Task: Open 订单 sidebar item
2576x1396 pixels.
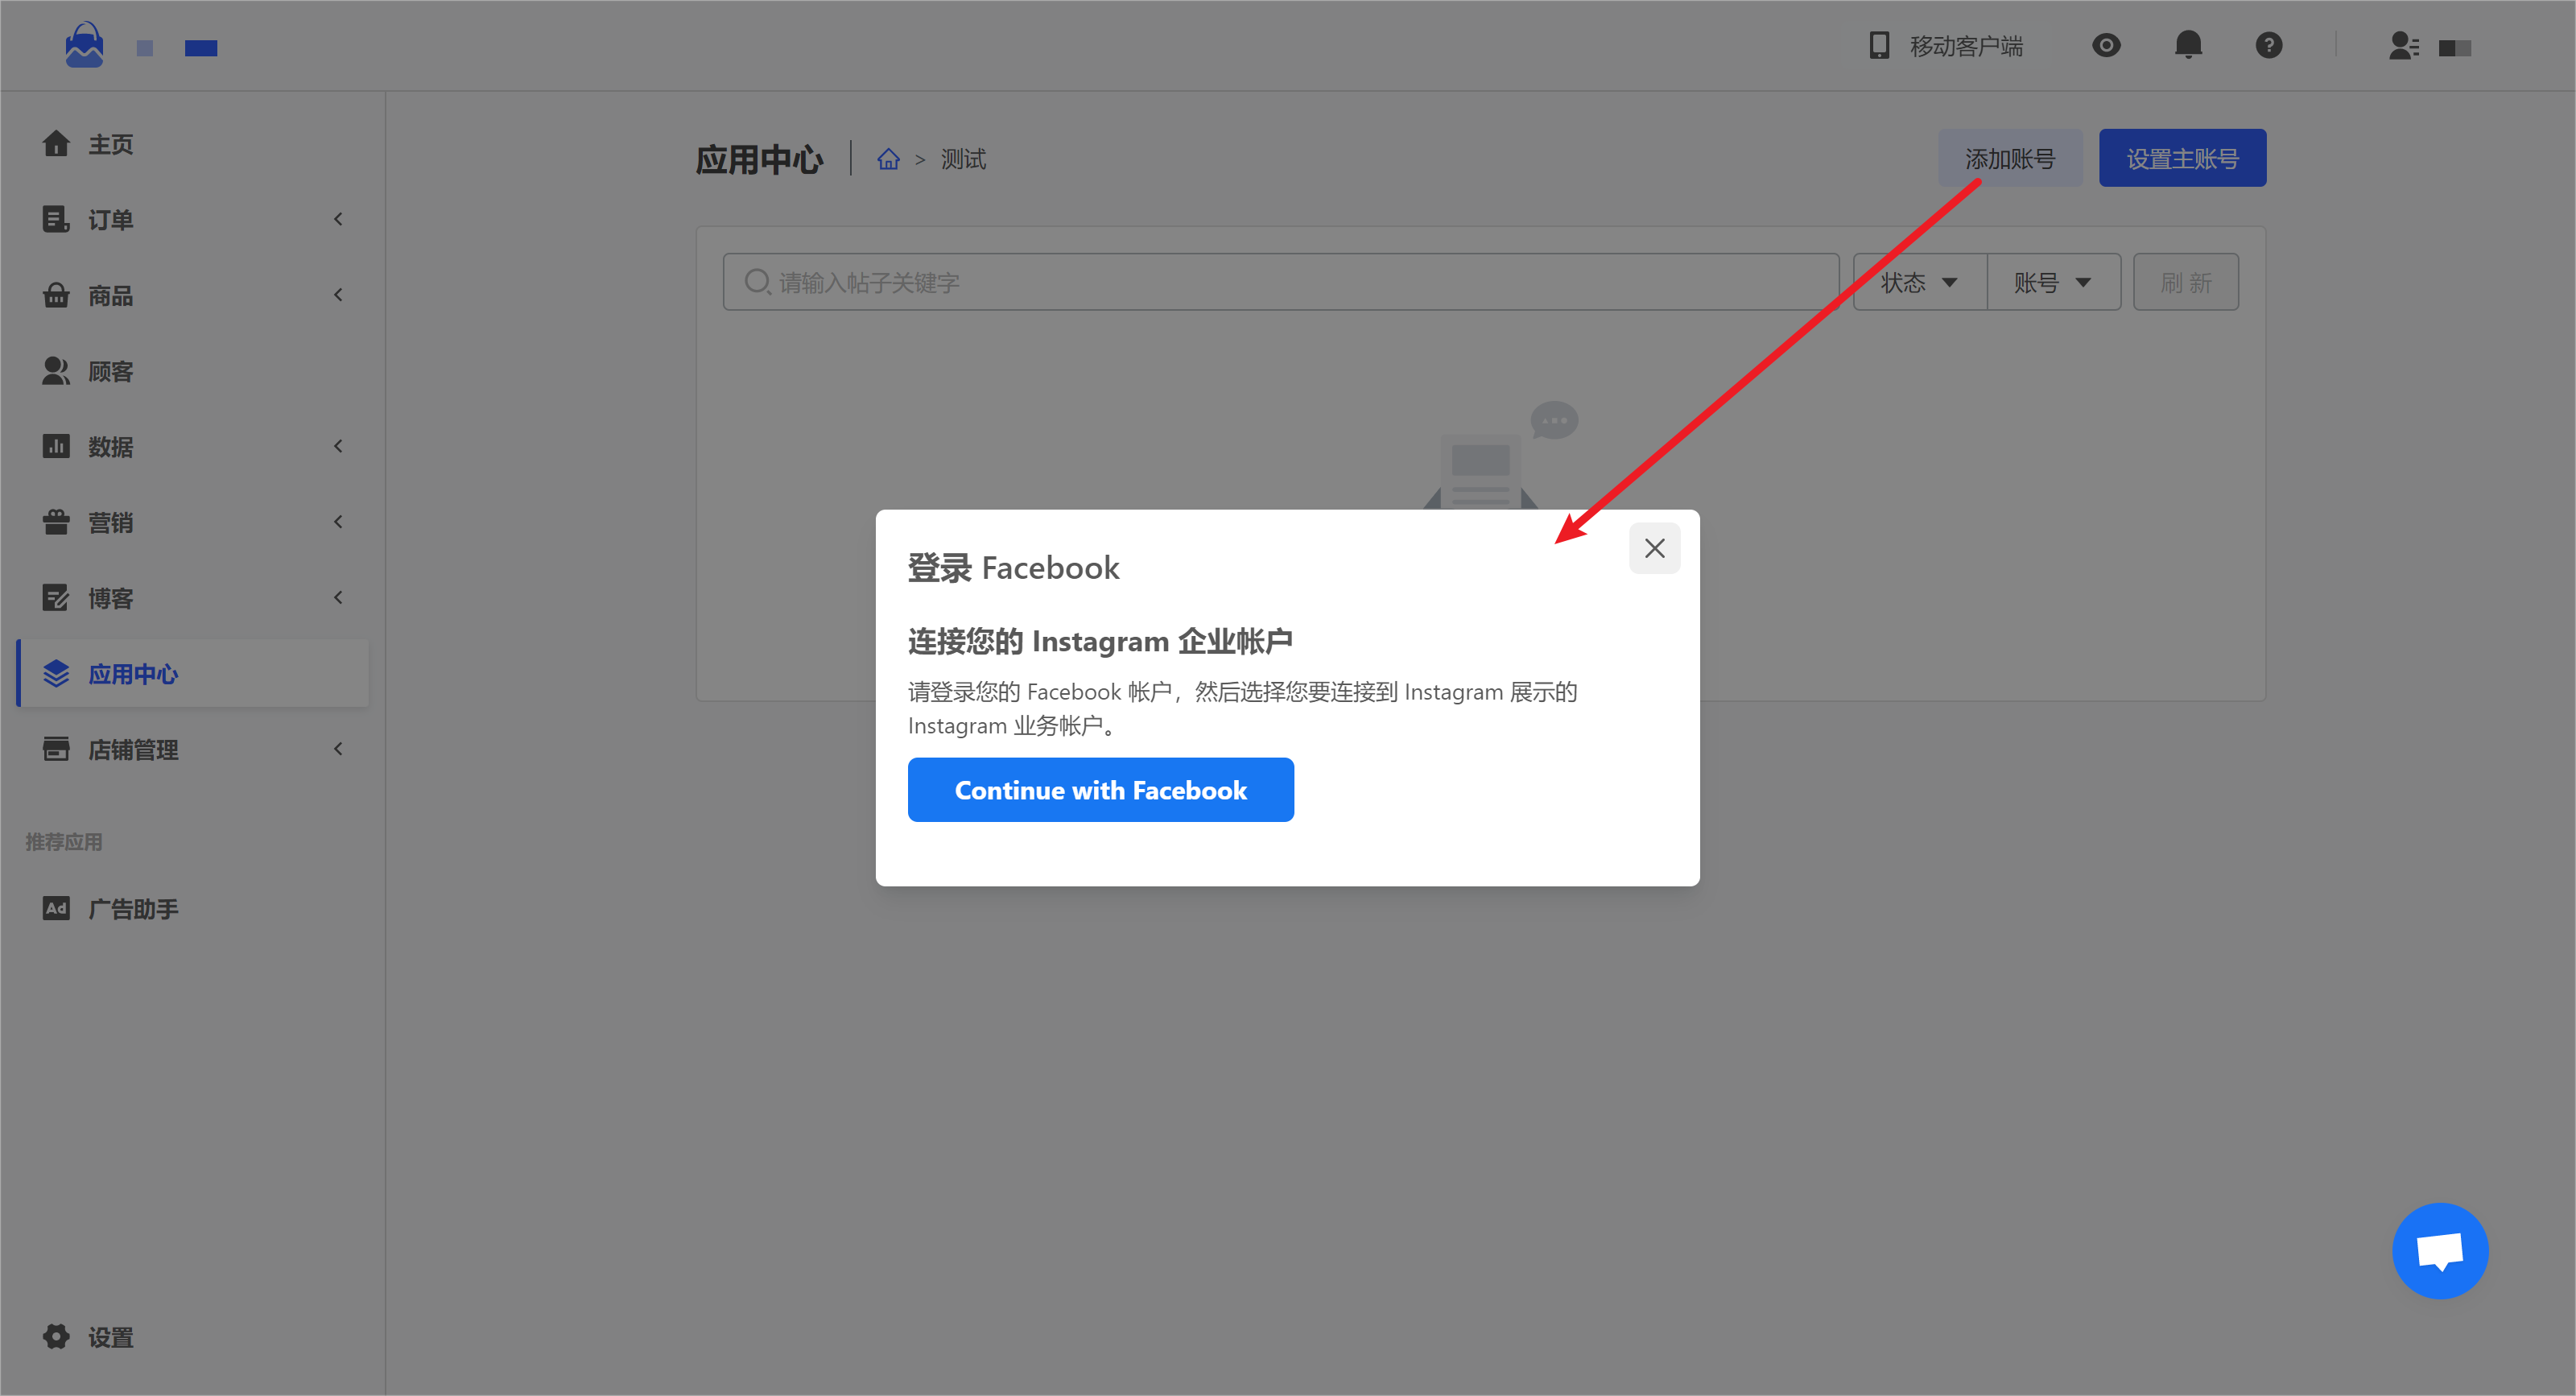Action: pos(192,219)
